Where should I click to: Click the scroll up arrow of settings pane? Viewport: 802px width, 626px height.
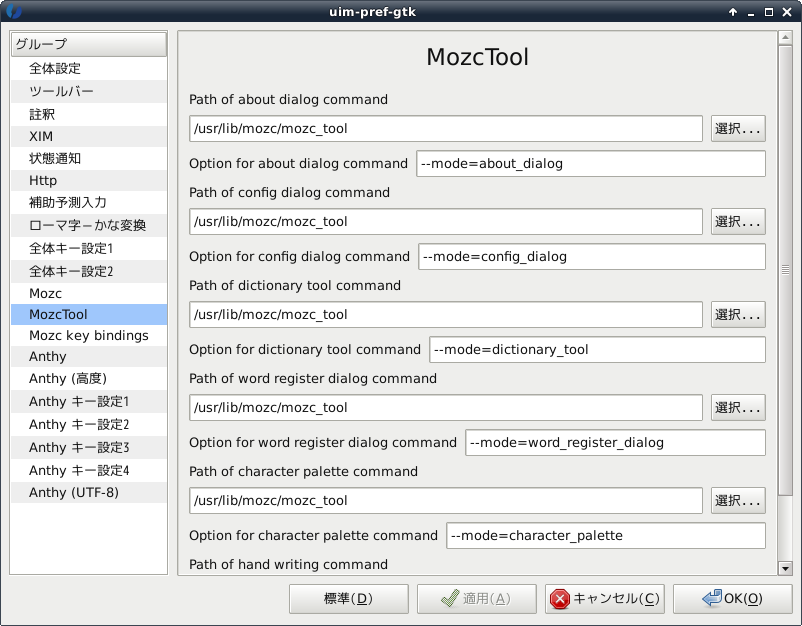[x=785, y=38]
